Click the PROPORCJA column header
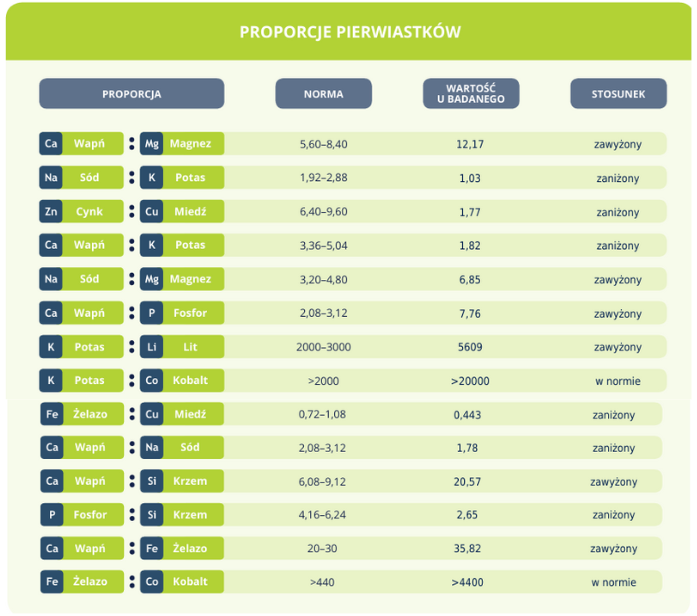Viewport: 697px width, 616px height. click(131, 94)
